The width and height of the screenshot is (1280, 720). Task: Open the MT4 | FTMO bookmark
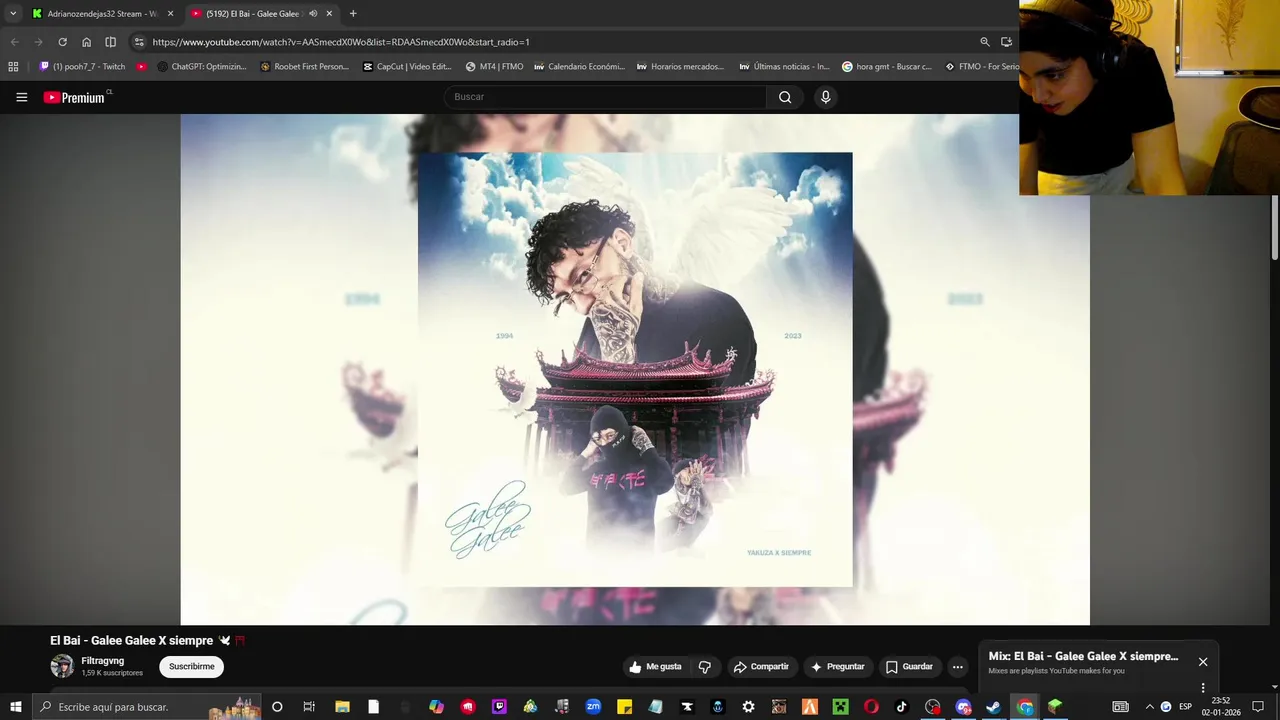click(494, 67)
